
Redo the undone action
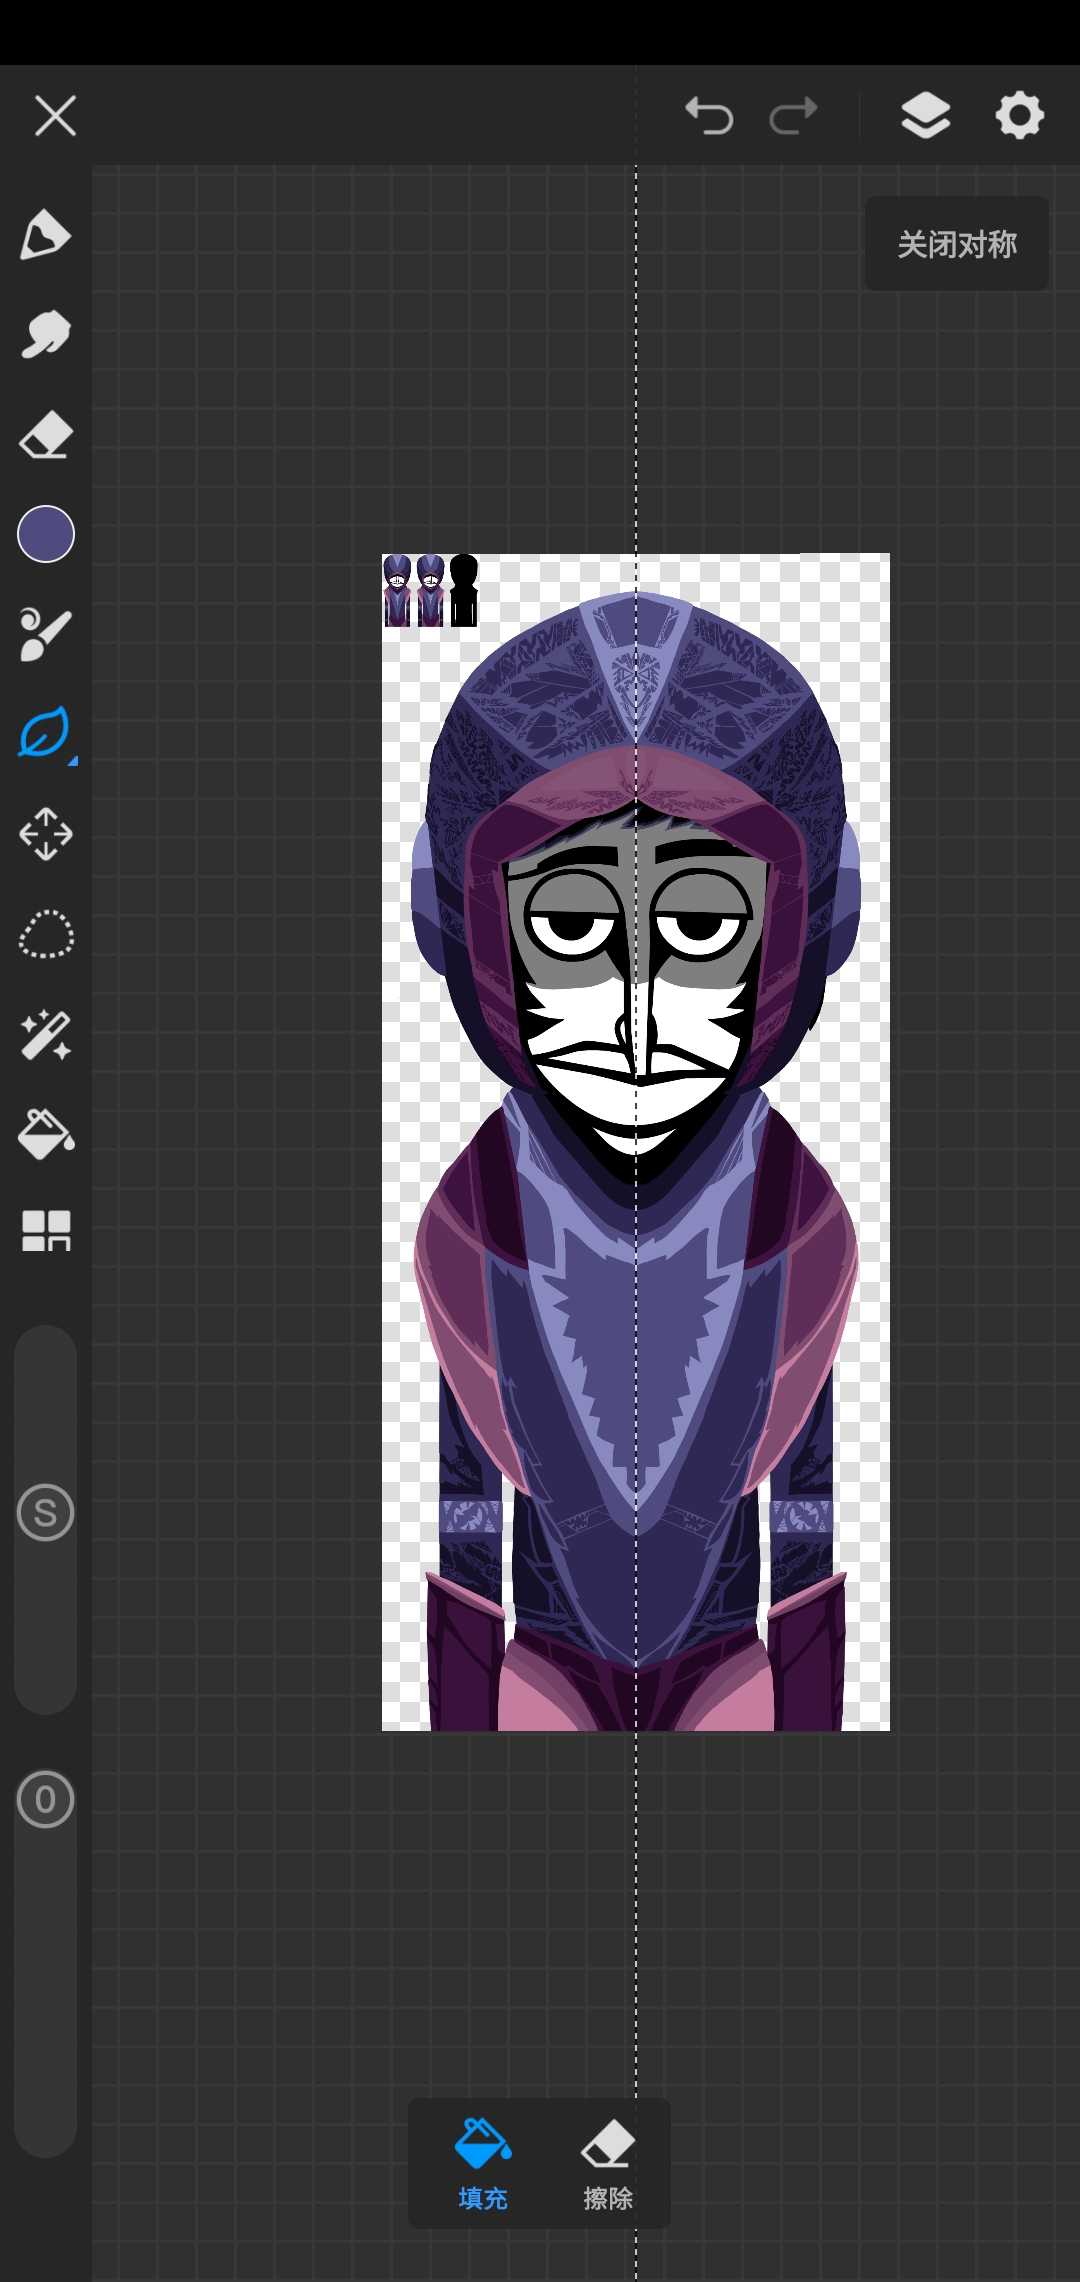[794, 116]
